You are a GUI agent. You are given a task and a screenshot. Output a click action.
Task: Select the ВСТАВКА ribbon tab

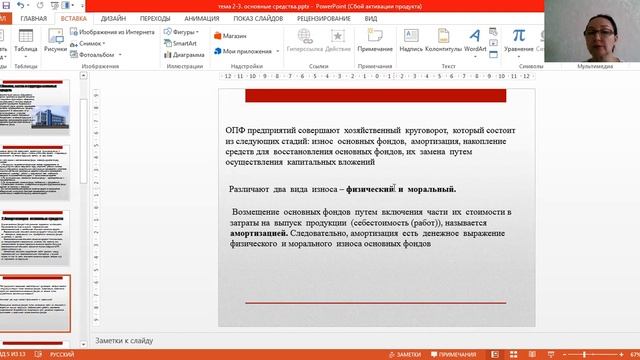[x=73, y=18]
